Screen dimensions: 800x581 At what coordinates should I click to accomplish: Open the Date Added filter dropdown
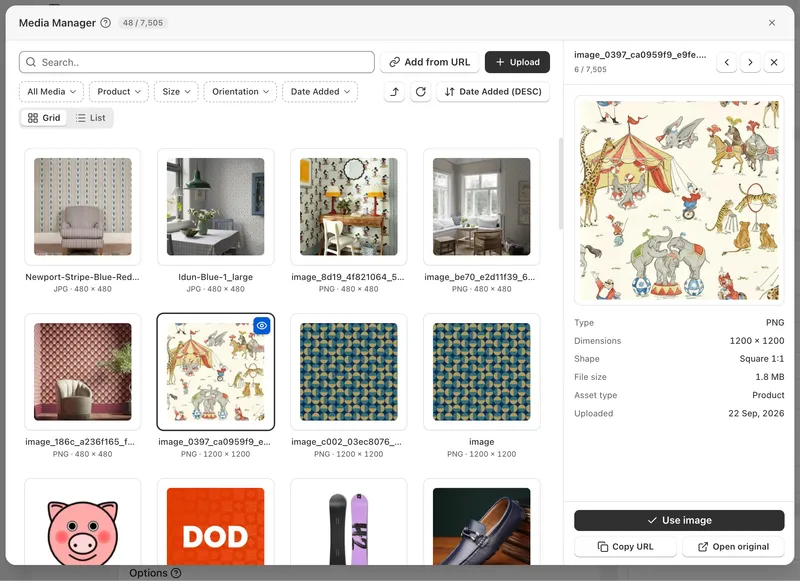320,92
